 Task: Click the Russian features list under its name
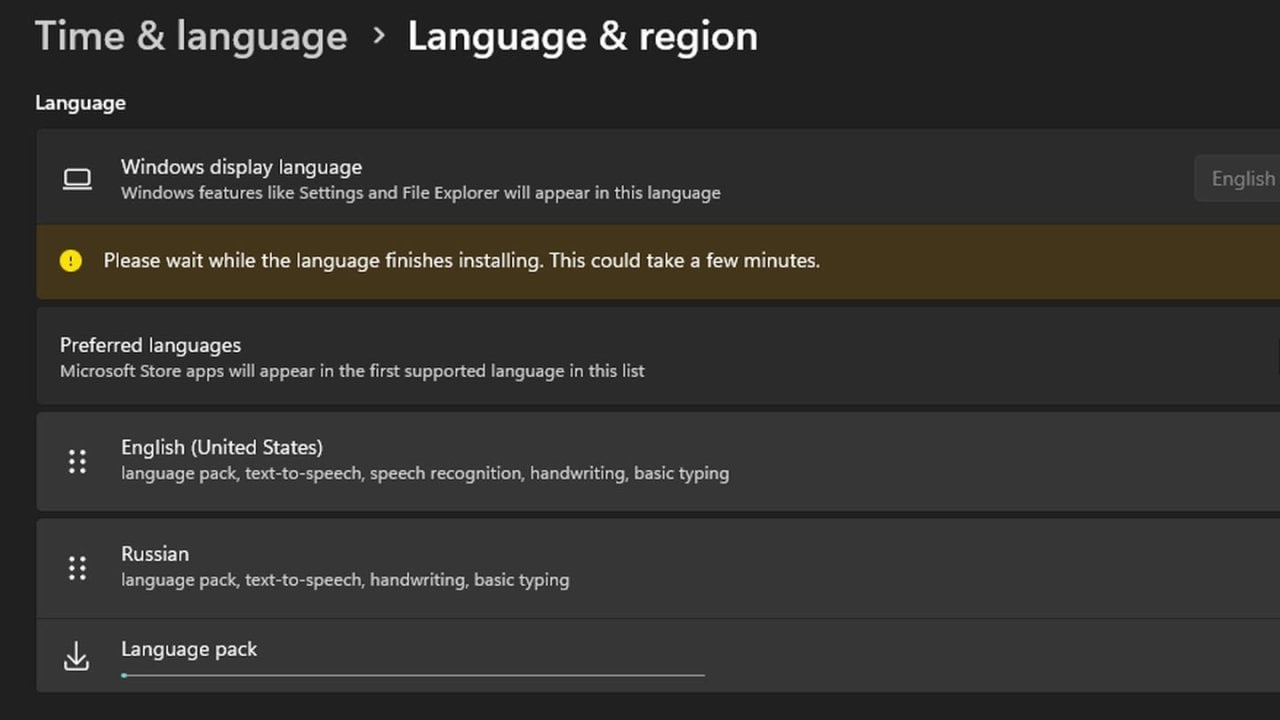pyautogui.click(x=345, y=580)
